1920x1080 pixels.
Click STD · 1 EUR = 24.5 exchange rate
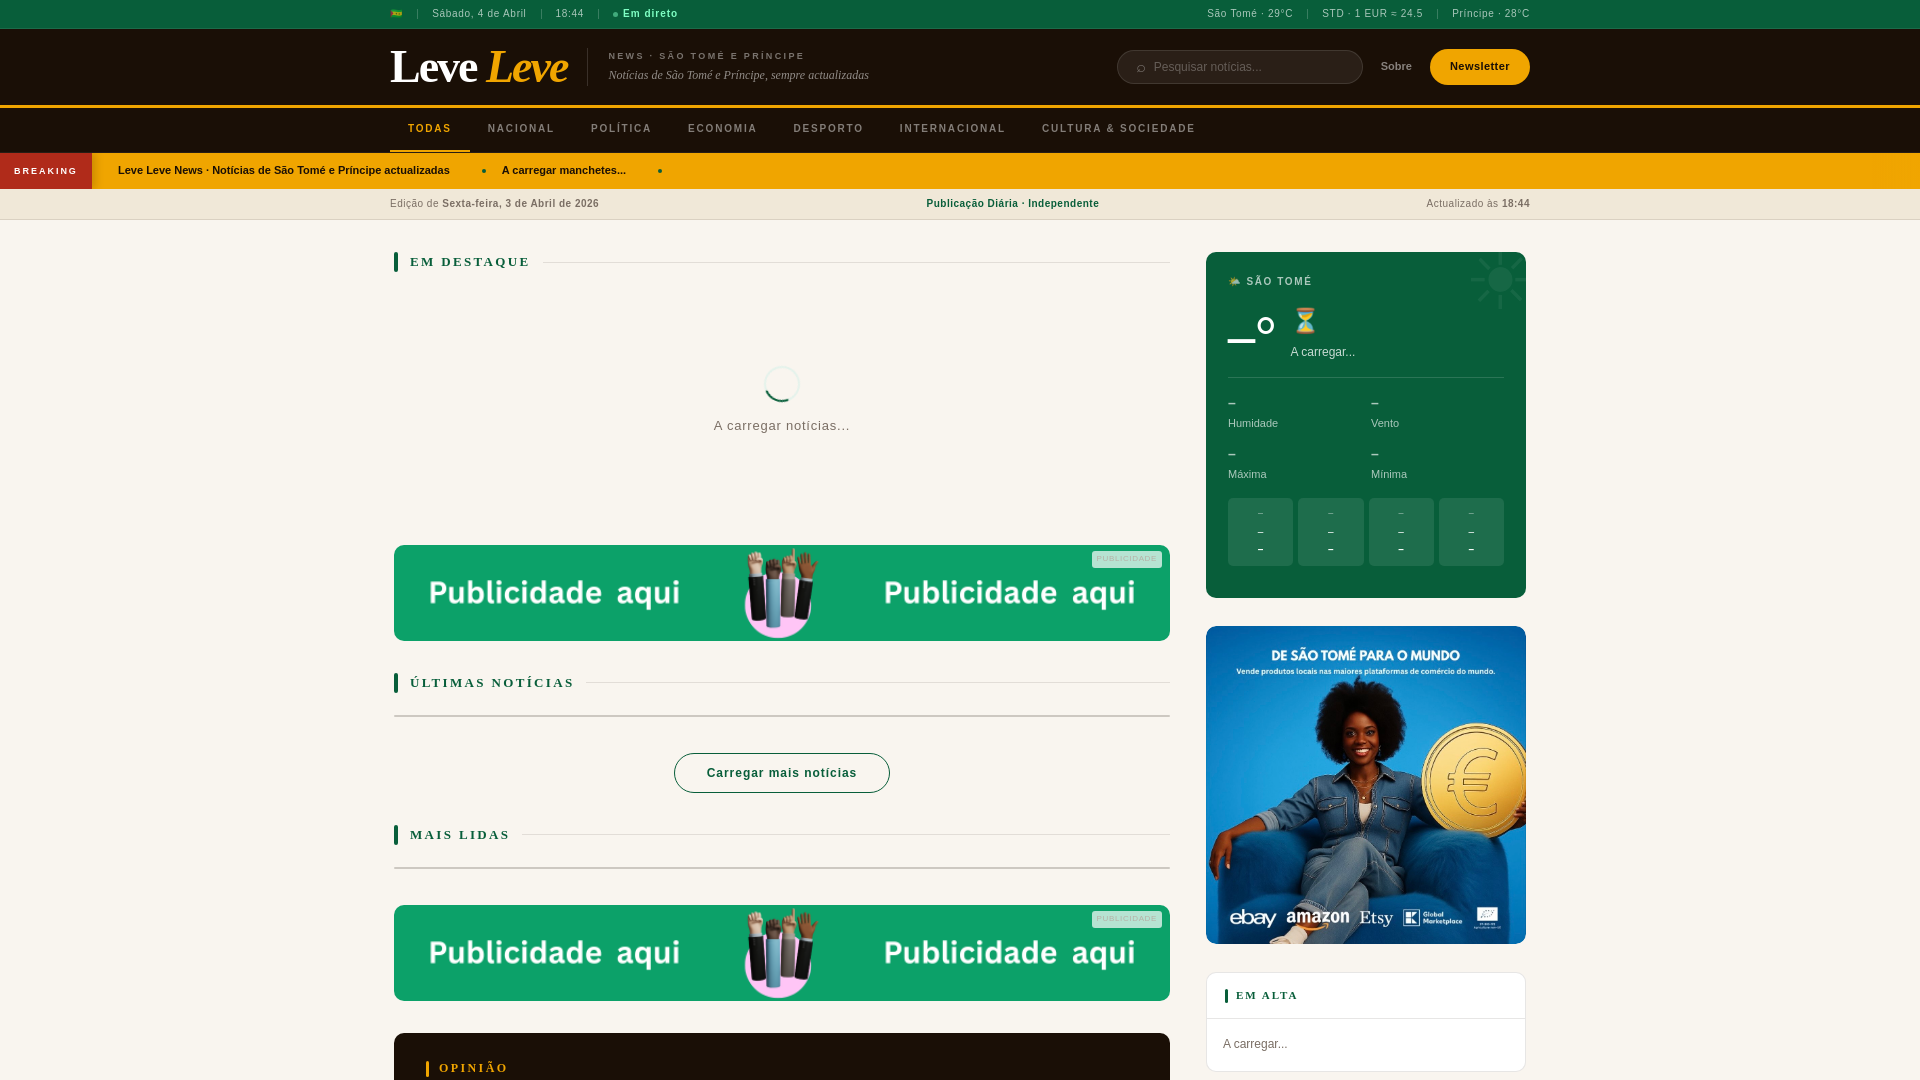click(x=1372, y=14)
